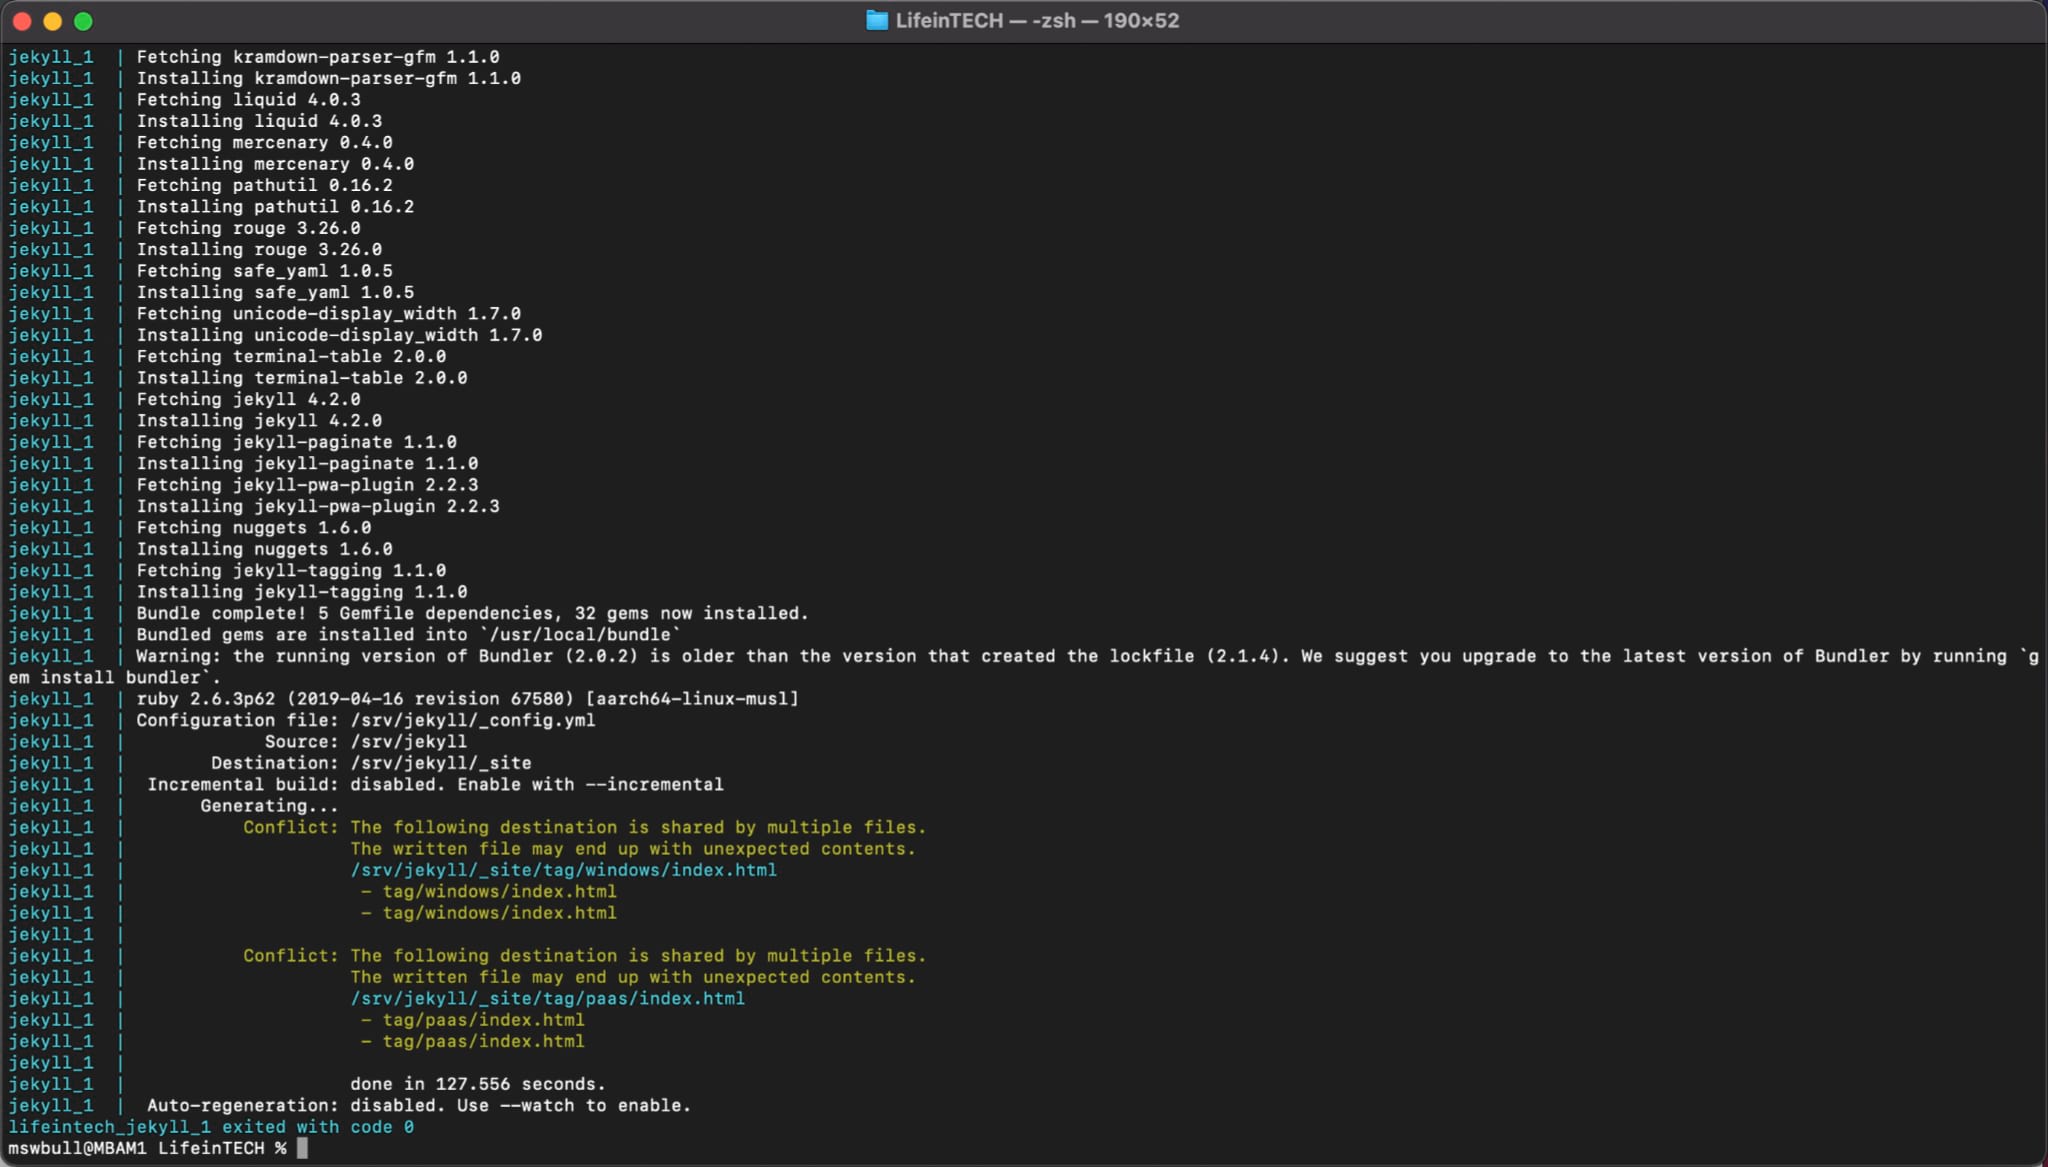The image size is (2048, 1167).
Task: Click the blue folder icon in title bar
Action: 877,21
